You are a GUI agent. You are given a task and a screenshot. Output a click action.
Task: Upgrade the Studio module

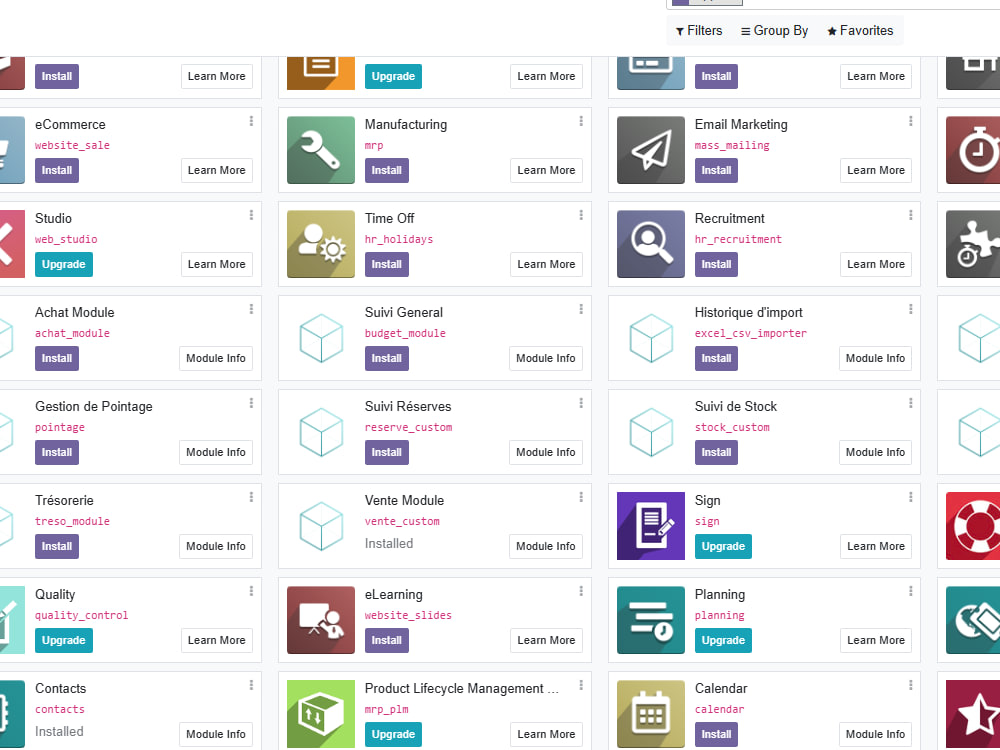click(64, 264)
